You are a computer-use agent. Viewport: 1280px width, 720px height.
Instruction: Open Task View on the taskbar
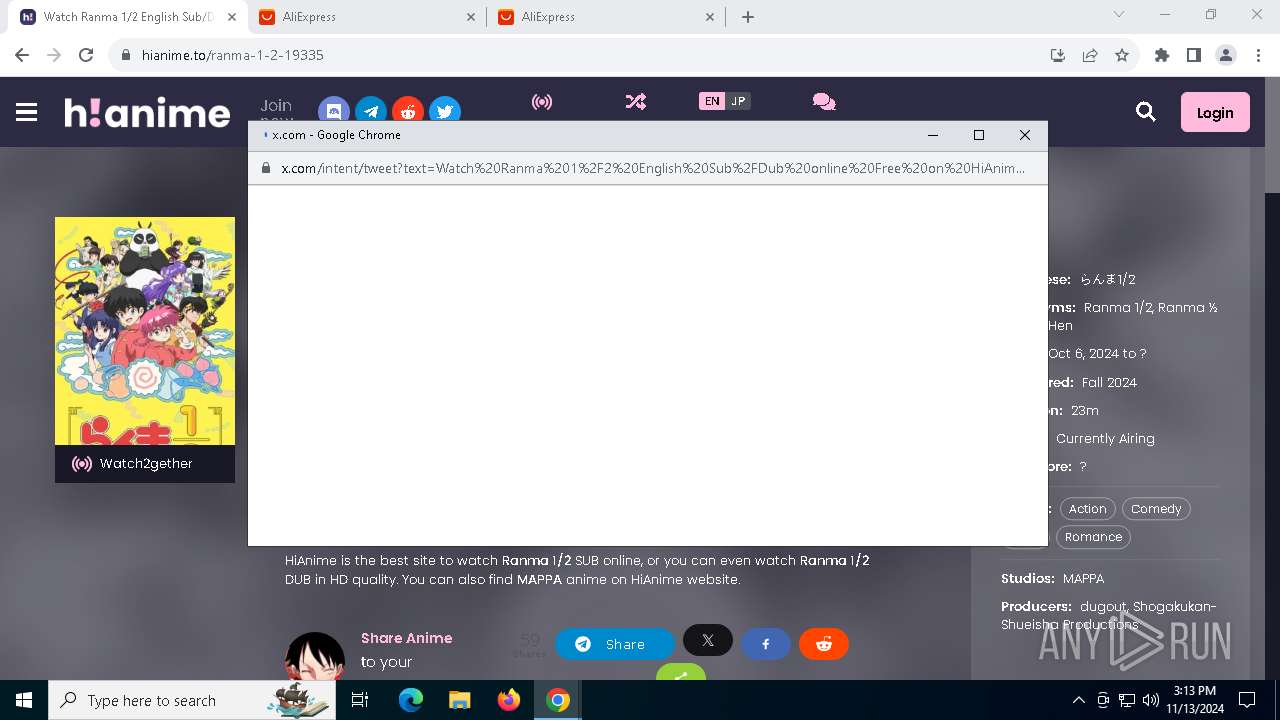click(x=361, y=700)
